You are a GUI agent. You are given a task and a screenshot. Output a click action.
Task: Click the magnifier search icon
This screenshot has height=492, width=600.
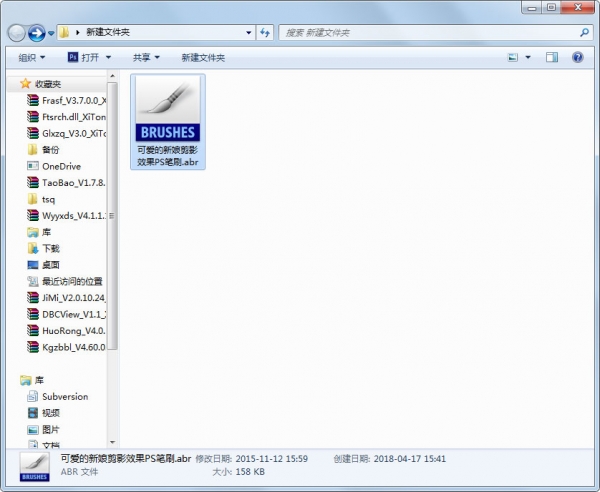pyautogui.click(x=584, y=33)
